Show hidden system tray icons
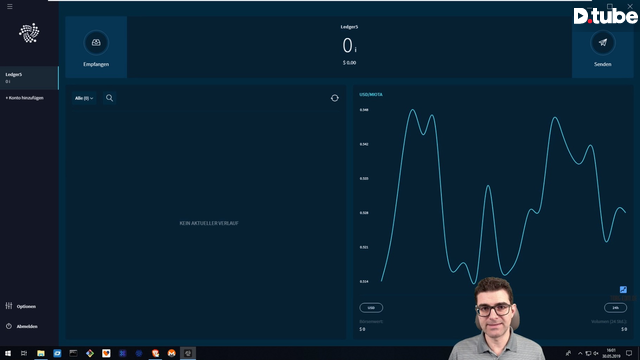The image size is (640, 360). pos(580,353)
